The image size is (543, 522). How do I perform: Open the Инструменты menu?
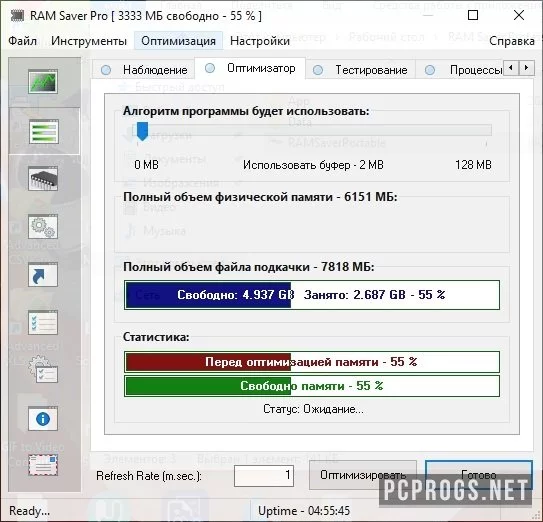point(89,41)
